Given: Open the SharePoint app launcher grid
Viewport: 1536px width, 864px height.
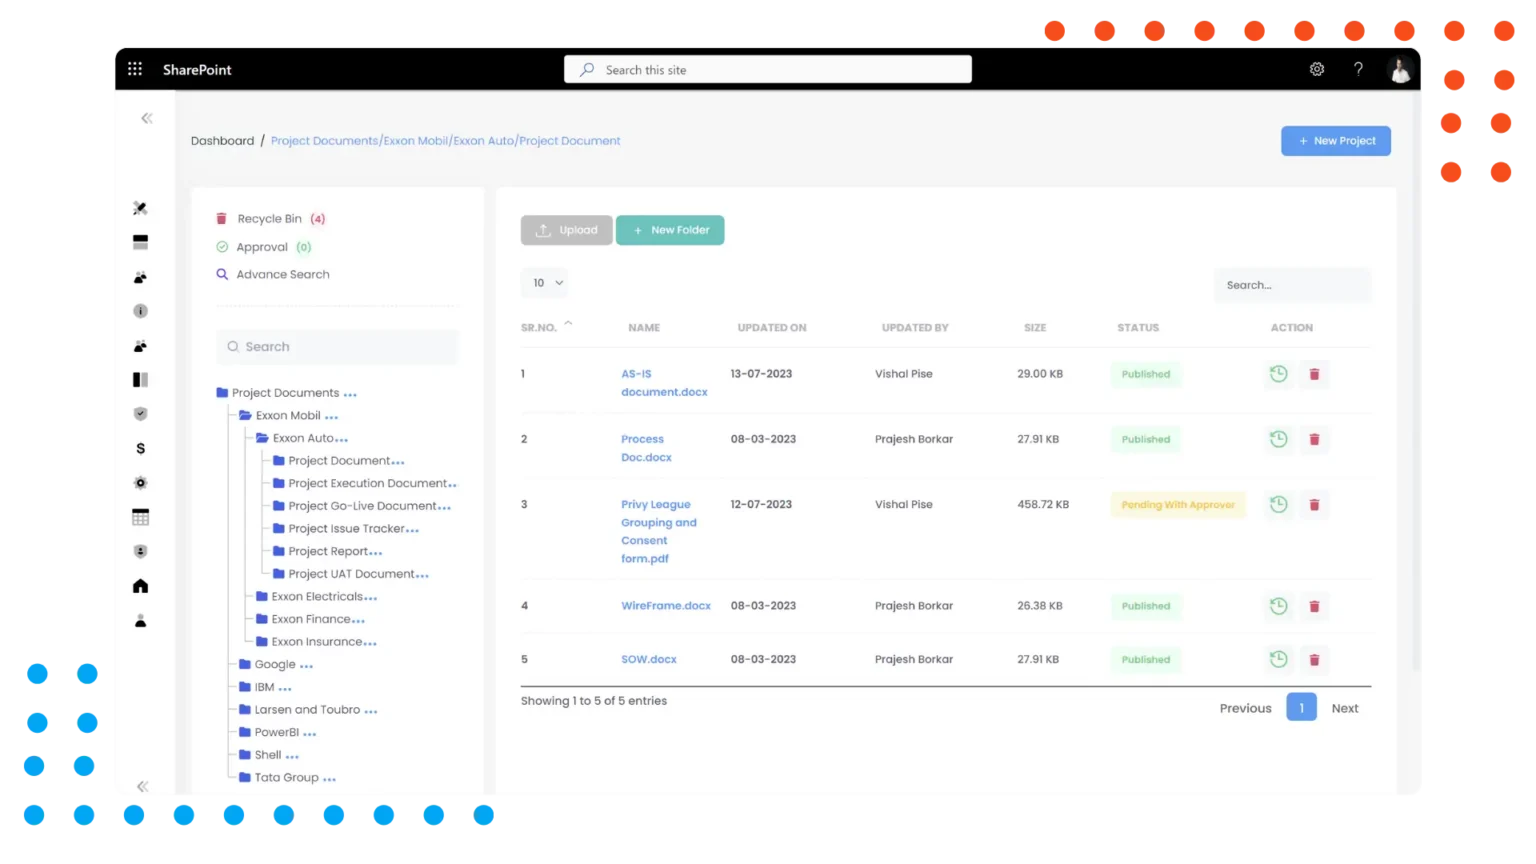Looking at the screenshot, I should tap(135, 69).
